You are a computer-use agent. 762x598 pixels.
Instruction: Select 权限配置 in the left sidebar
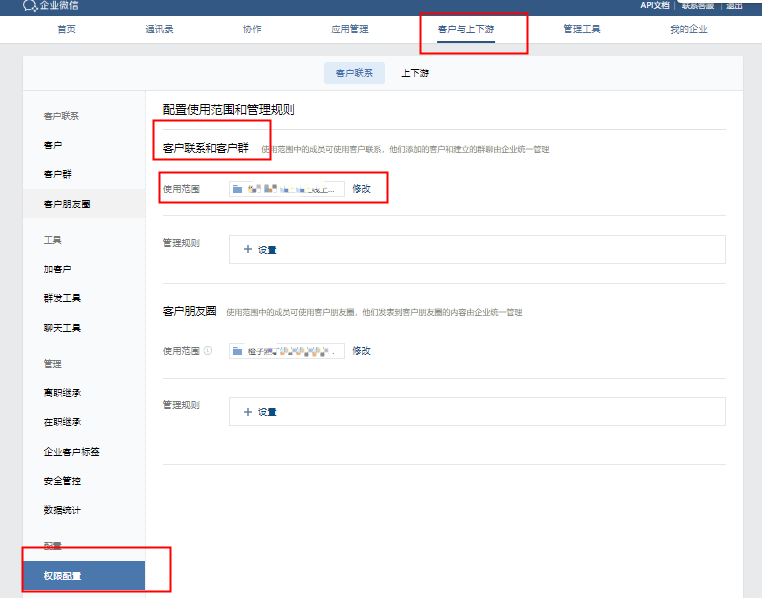pyautogui.click(x=62, y=576)
